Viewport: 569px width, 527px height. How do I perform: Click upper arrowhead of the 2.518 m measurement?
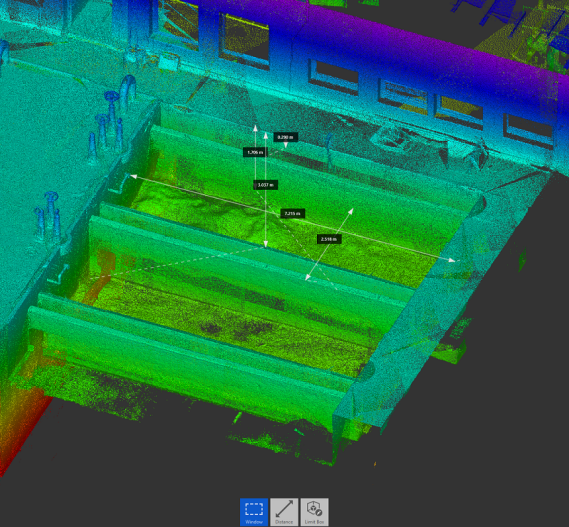351,211
